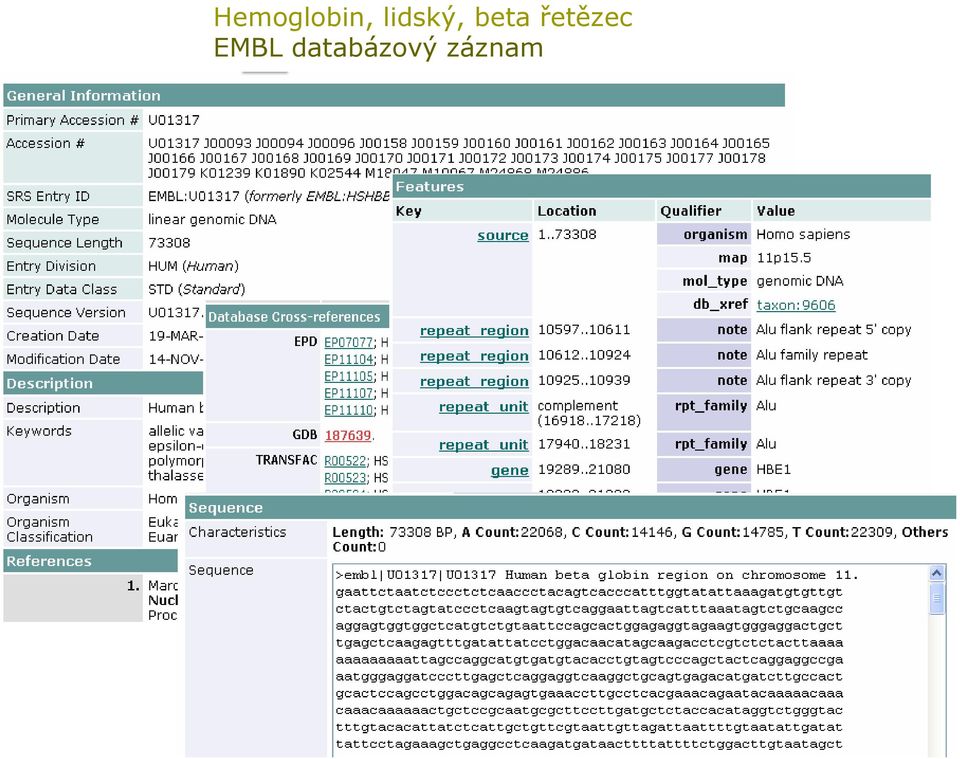The width and height of the screenshot is (960, 759).
Task: Click the Sequence Version label
Action: [x=66, y=312]
